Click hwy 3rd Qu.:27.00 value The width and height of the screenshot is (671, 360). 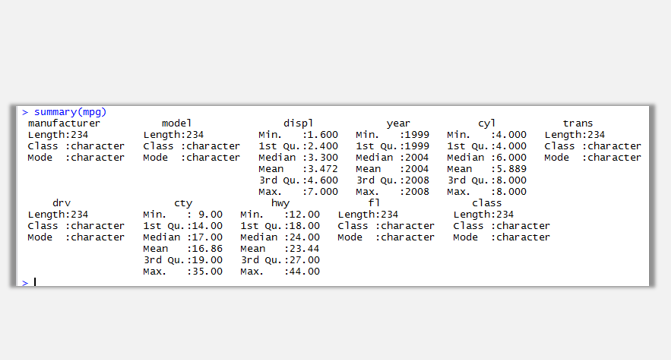(280, 260)
